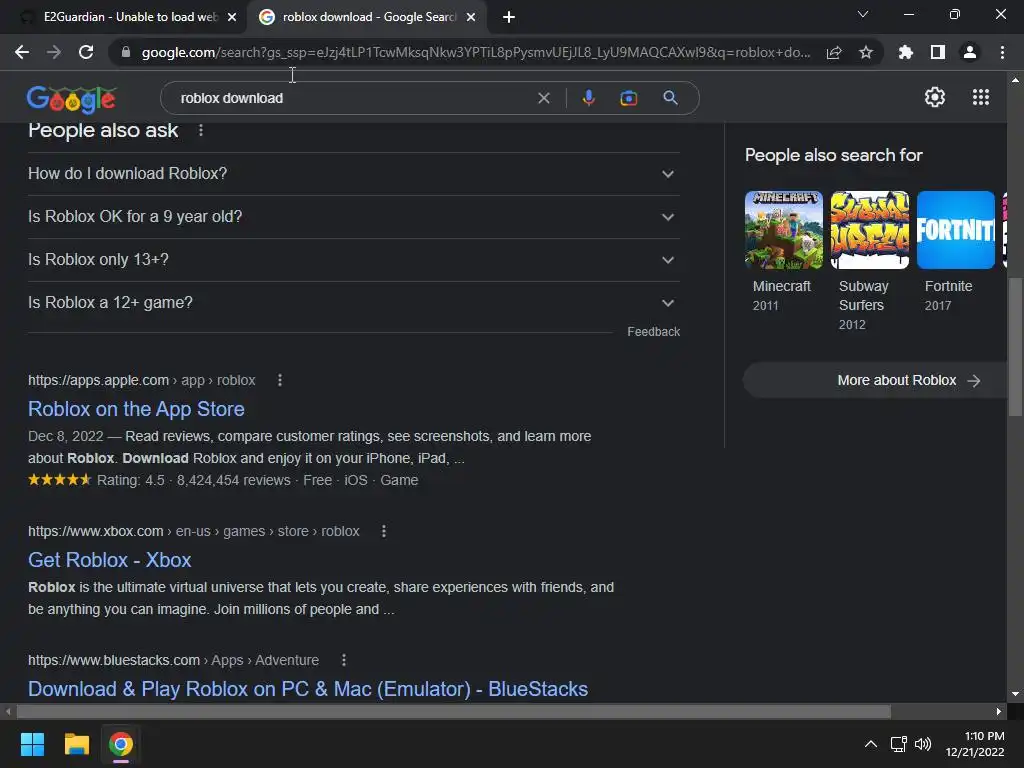Switch to E2Guardian tab
Screen dimensions: 1024x768
coord(123,17)
